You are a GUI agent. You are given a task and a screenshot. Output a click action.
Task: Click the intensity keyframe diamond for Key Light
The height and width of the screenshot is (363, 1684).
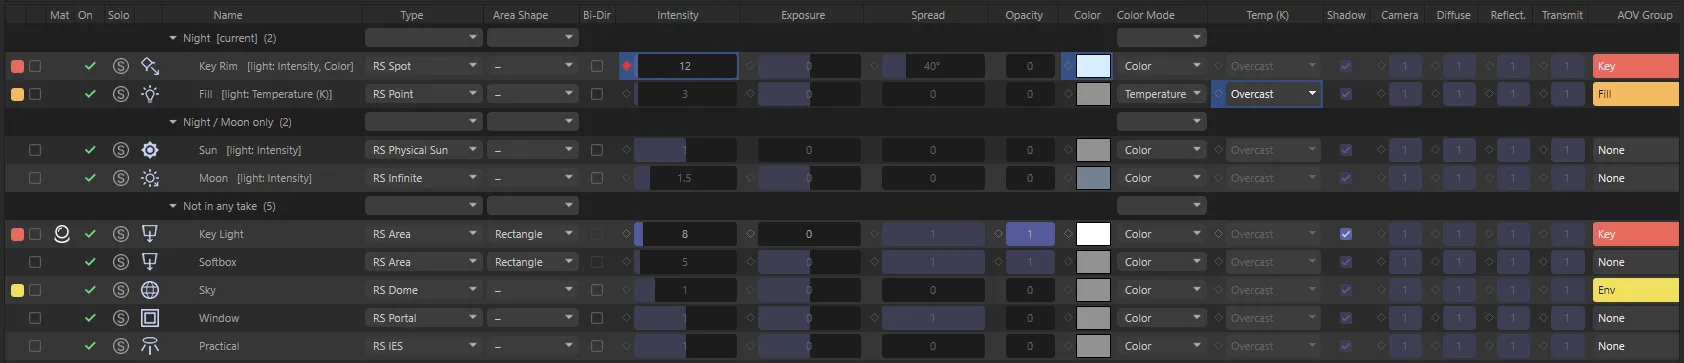coord(627,234)
